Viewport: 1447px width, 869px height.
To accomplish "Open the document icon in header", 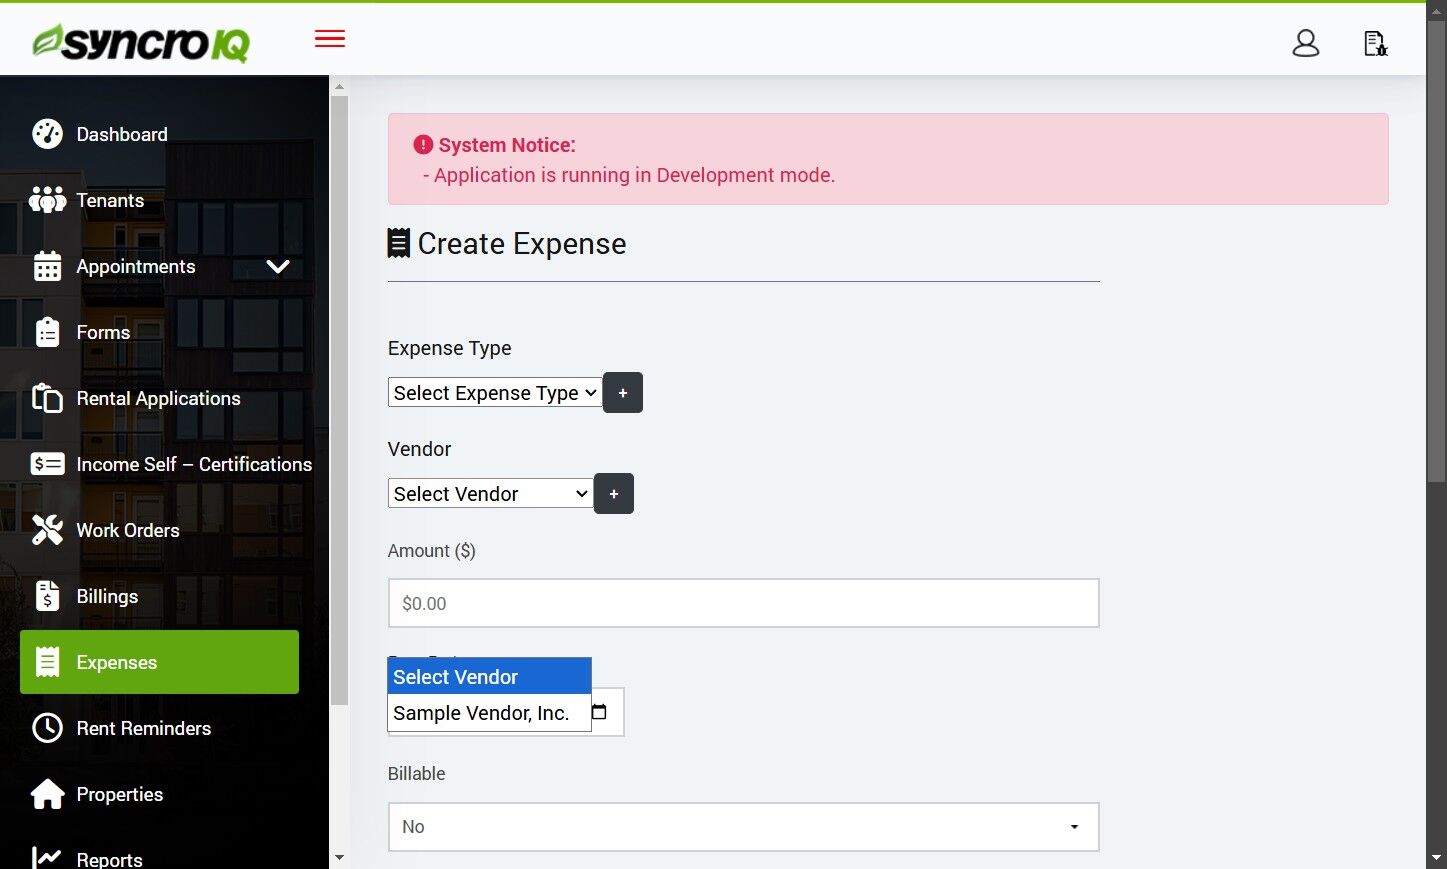I will click(1376, 43).
